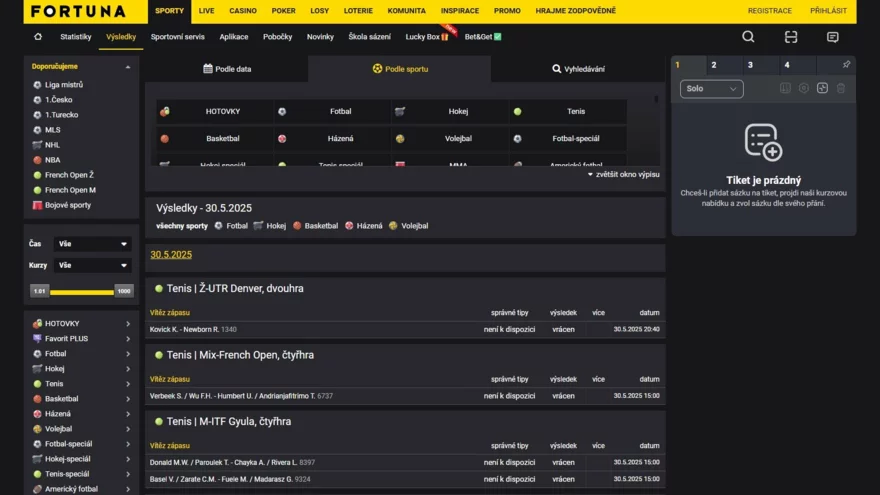Choose HOTOVKY in the sport grid

point(215,112)
